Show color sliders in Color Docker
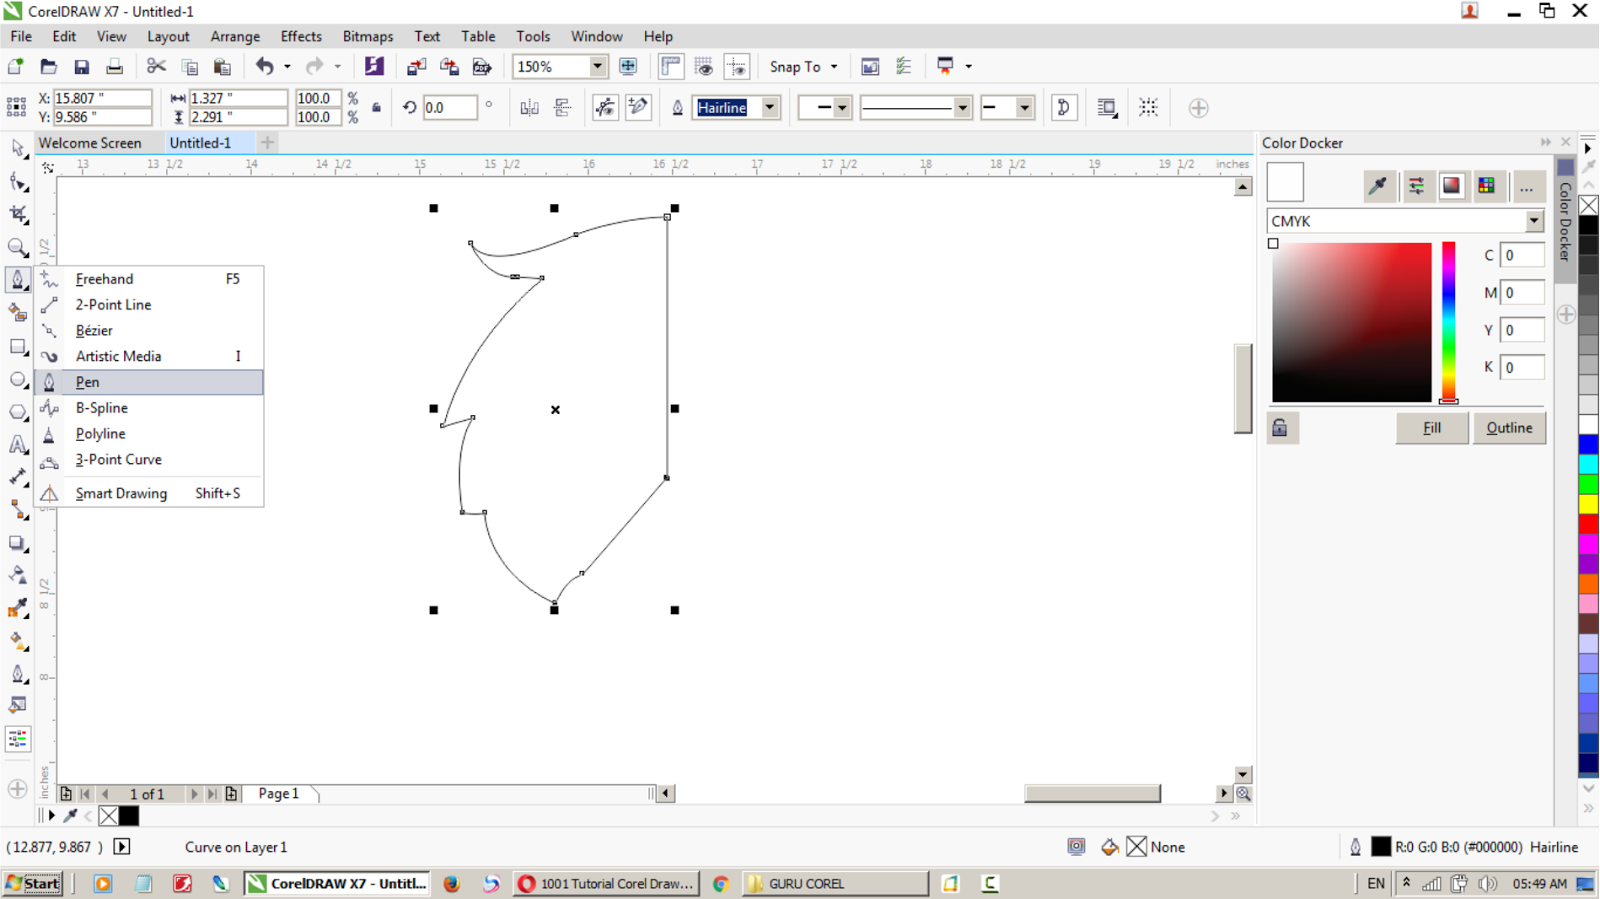Viewport: 1600px width, 899px height. (1416, 185)
